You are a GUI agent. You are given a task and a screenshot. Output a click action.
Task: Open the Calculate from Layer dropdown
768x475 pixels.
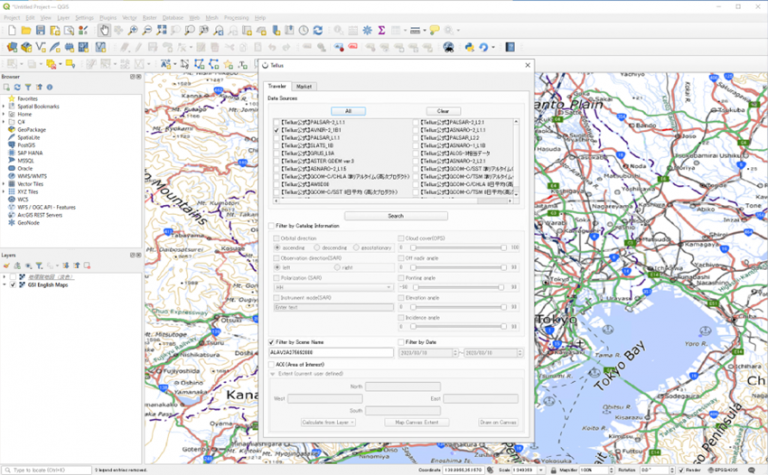point(328,422)
